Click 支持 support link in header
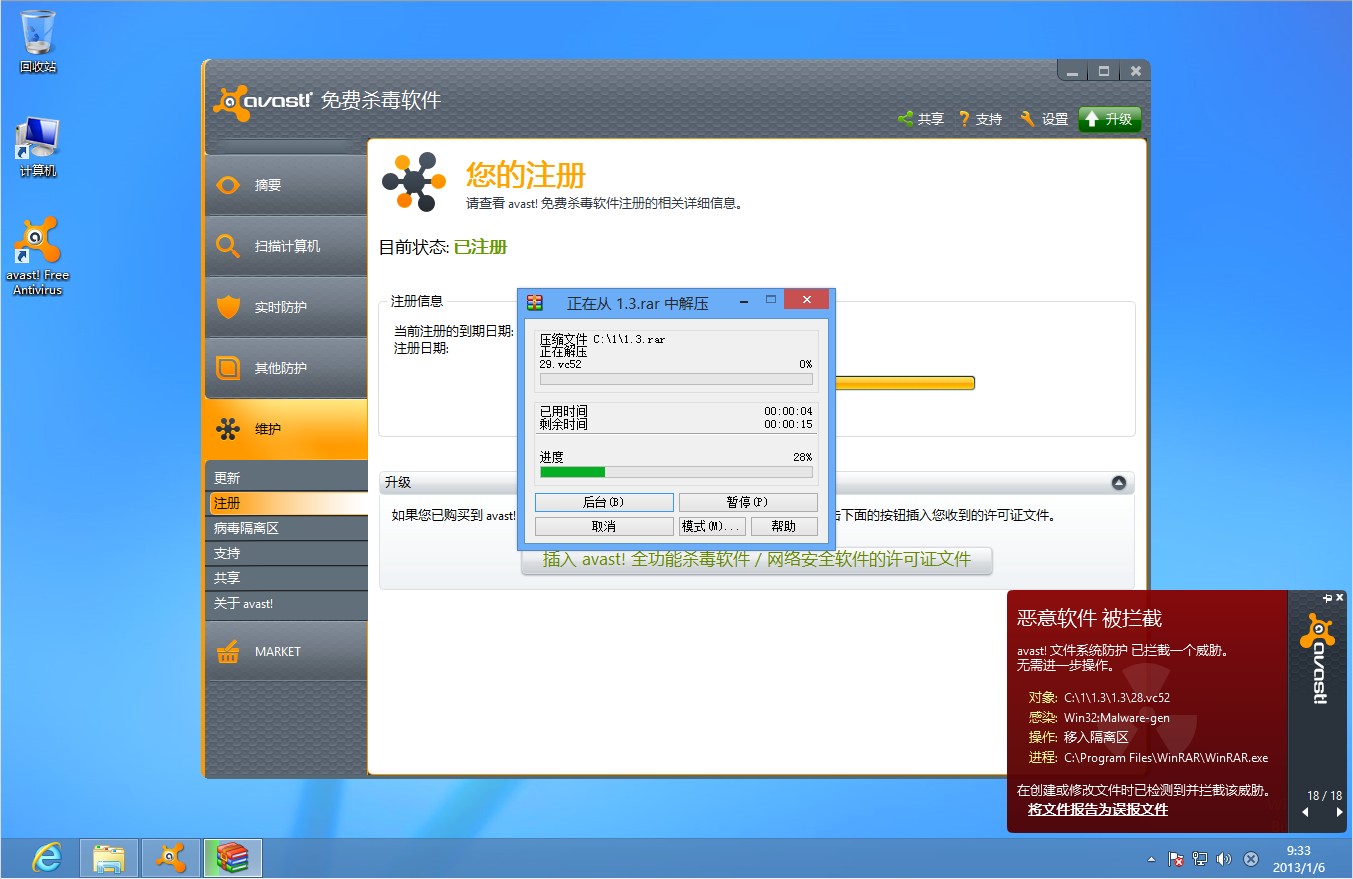Image resolution: width=1353 pixels, height=879 pixels. (980, 119)
